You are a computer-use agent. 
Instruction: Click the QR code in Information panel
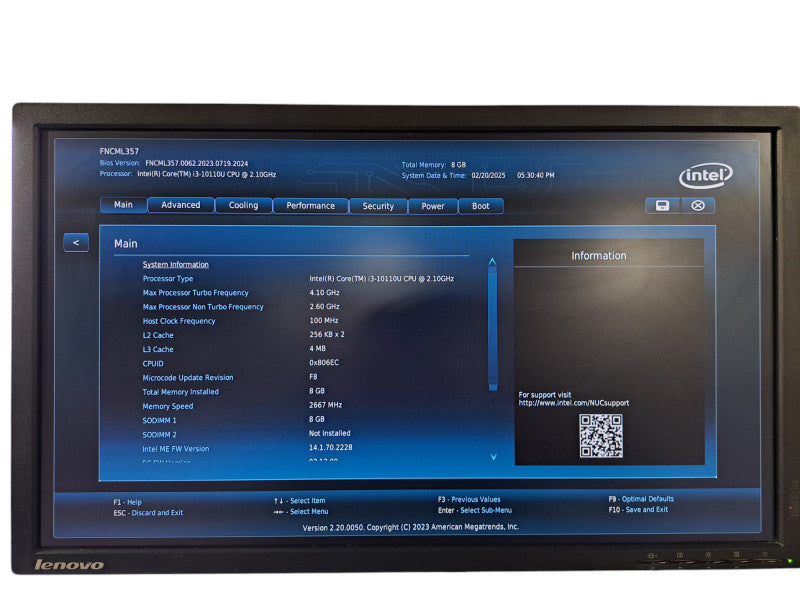[x=601, y=435]
